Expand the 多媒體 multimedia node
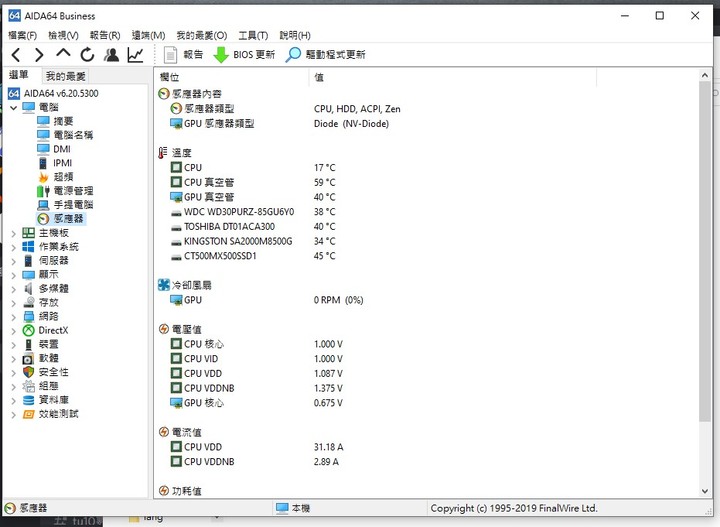 coord(13,289)
